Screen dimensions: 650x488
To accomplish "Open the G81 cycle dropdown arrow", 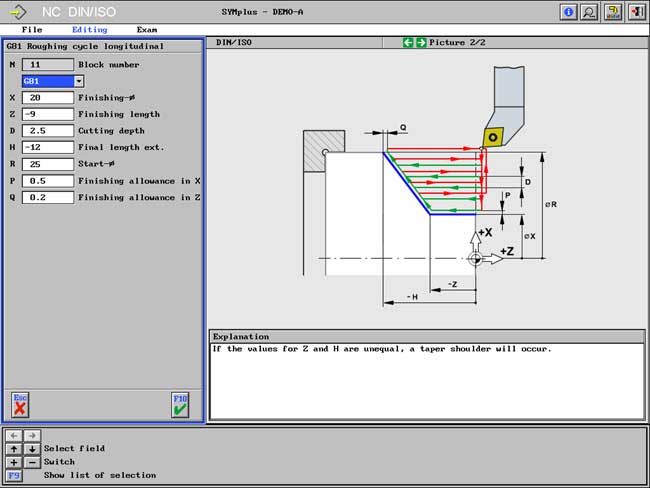I will [x=79, y=81].
